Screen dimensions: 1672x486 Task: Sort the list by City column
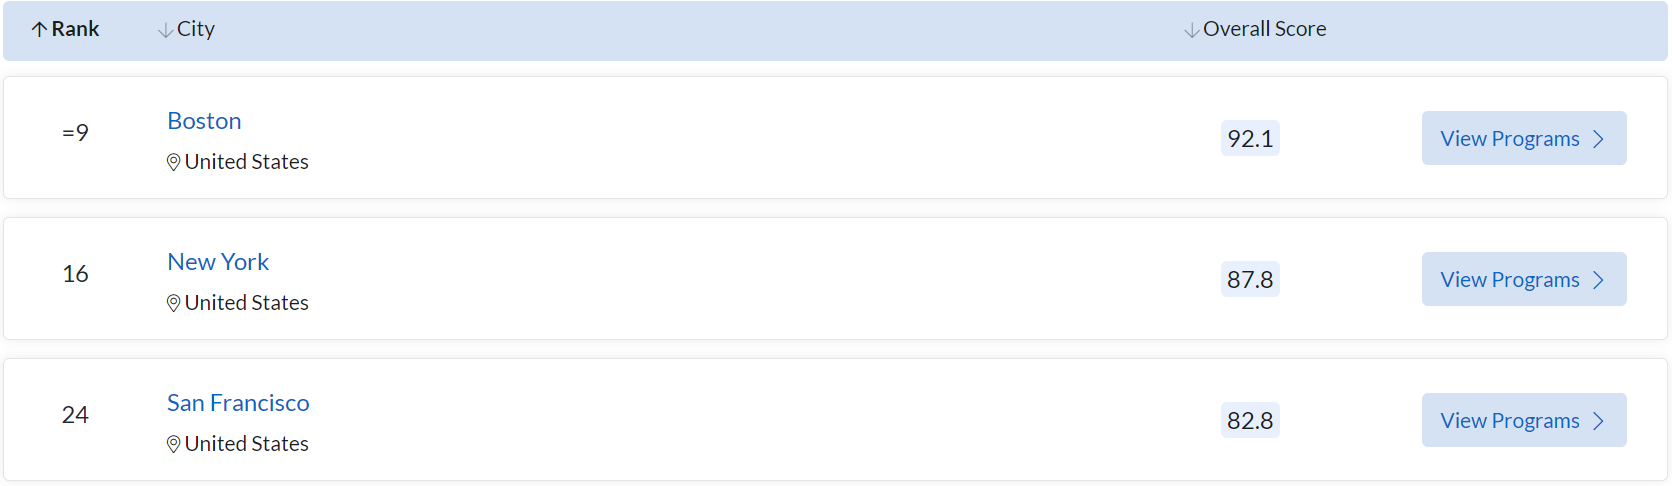pos(196,29)
